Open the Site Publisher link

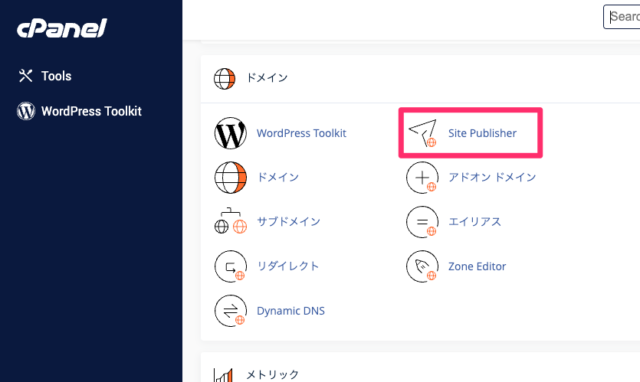[x=482, y=133]
